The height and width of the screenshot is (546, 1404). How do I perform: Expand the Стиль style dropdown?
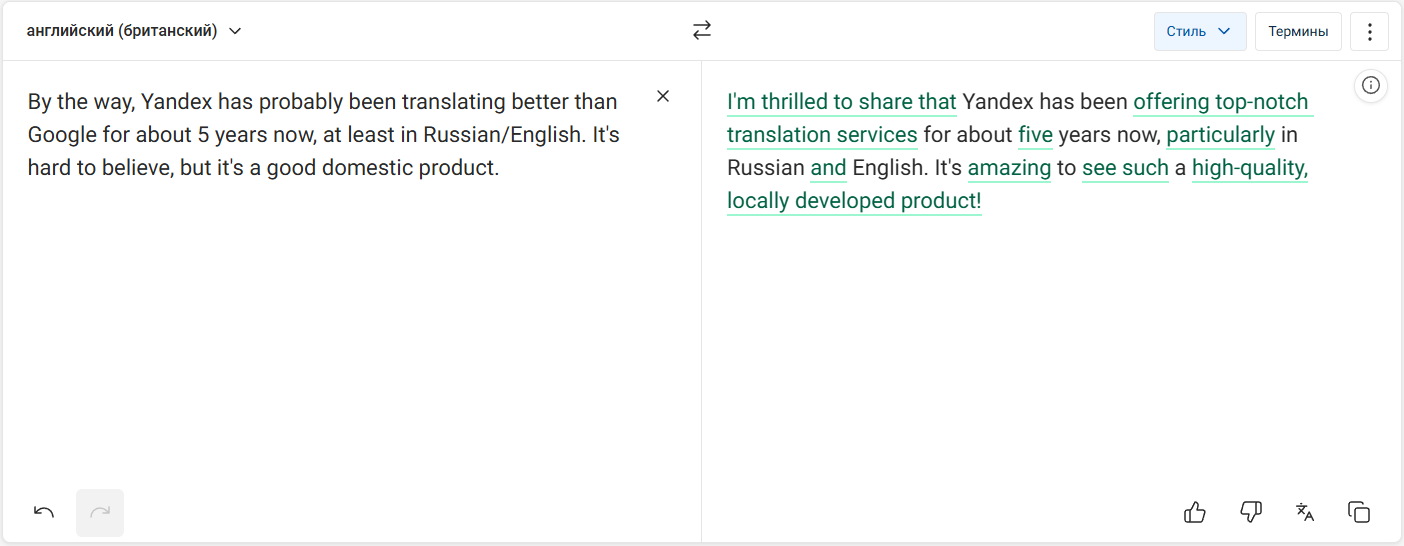[1200, 31]
